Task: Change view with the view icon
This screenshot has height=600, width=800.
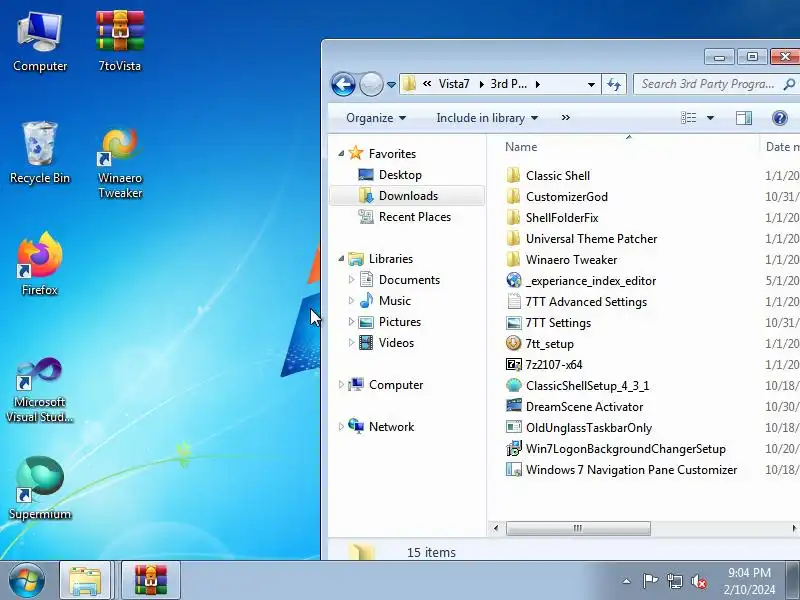Action: (689, 118)
